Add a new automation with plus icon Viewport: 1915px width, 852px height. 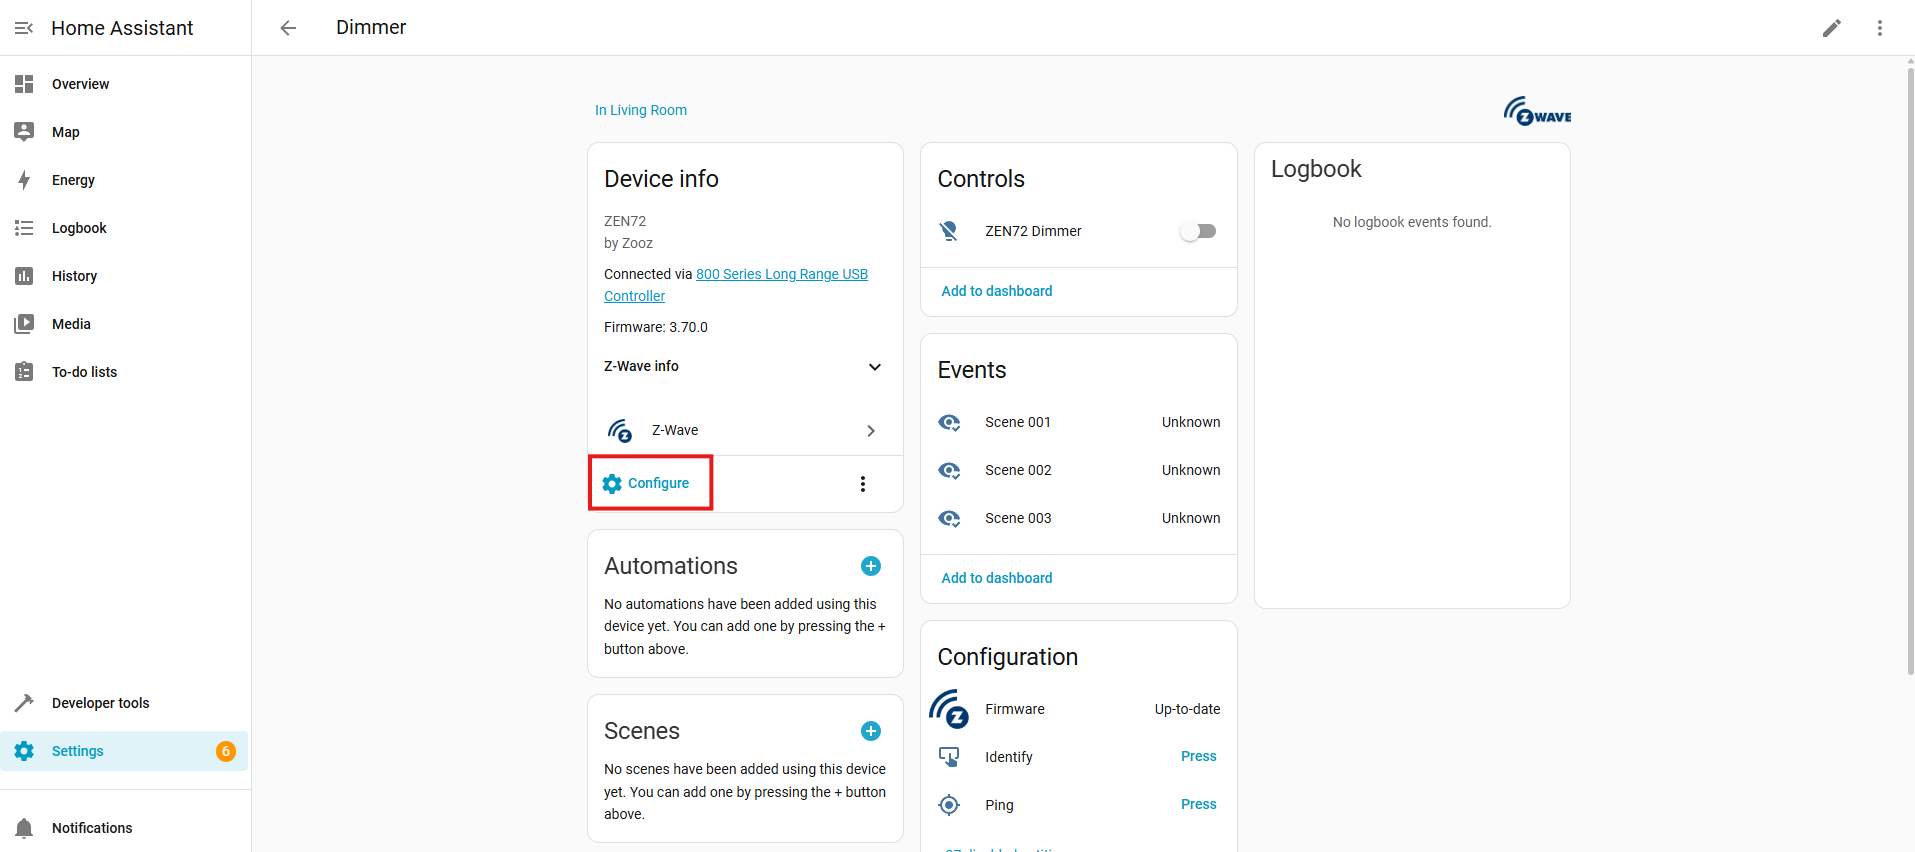pos(870,566)
